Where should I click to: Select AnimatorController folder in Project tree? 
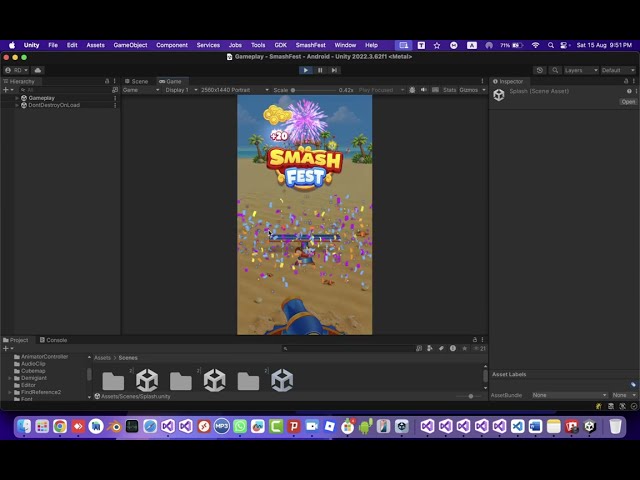click(x=44, y=357)
